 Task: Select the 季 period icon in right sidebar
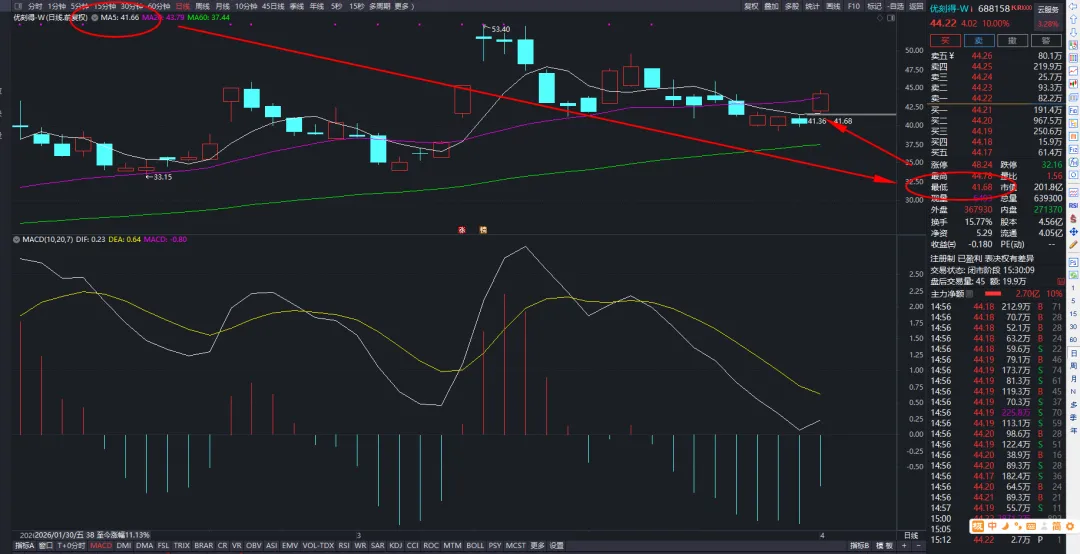[x=1073, y=418]
